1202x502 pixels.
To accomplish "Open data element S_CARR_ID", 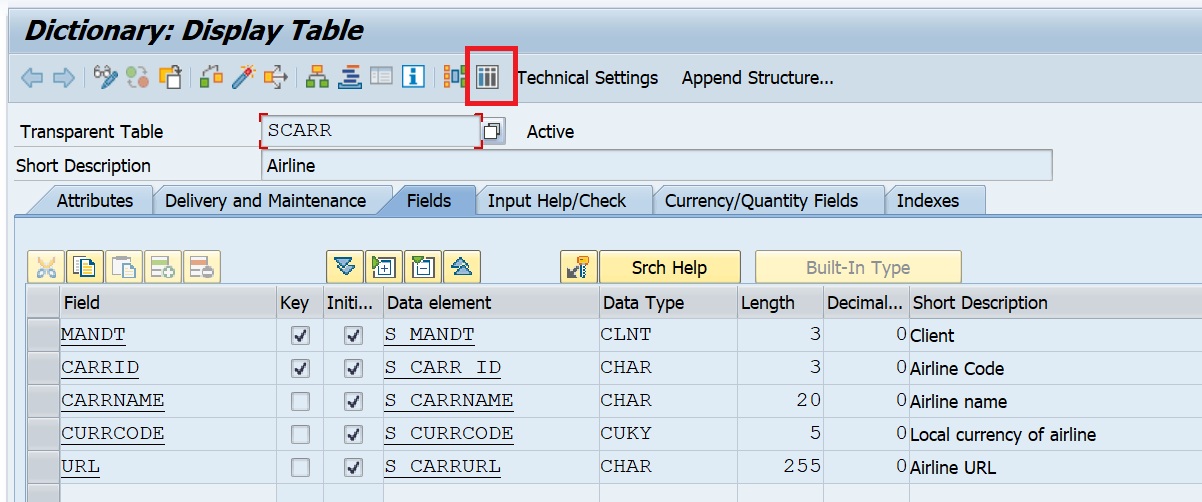I will [x=443, y=368].
